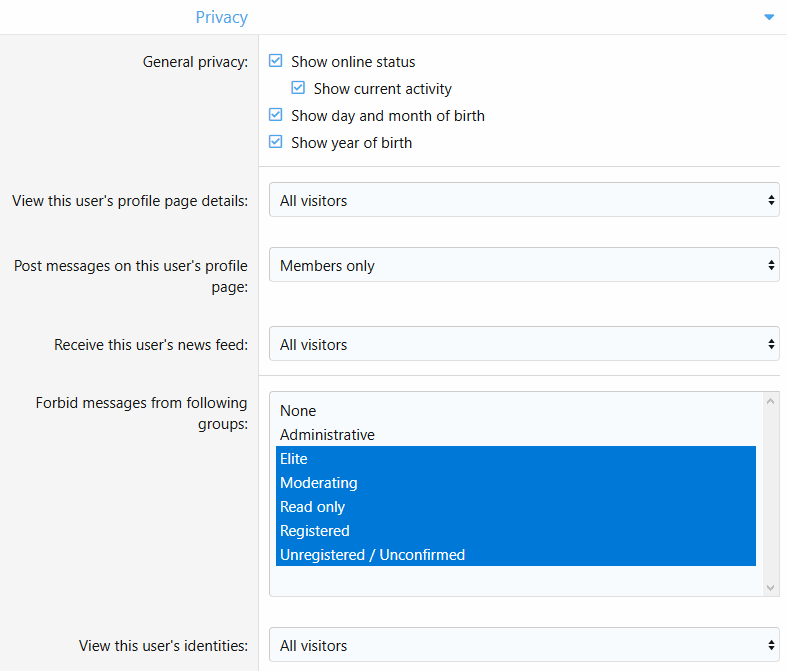
Task: Collapse the Privacy section arrow
Action: pyautogui.click(x=768, y=17)
